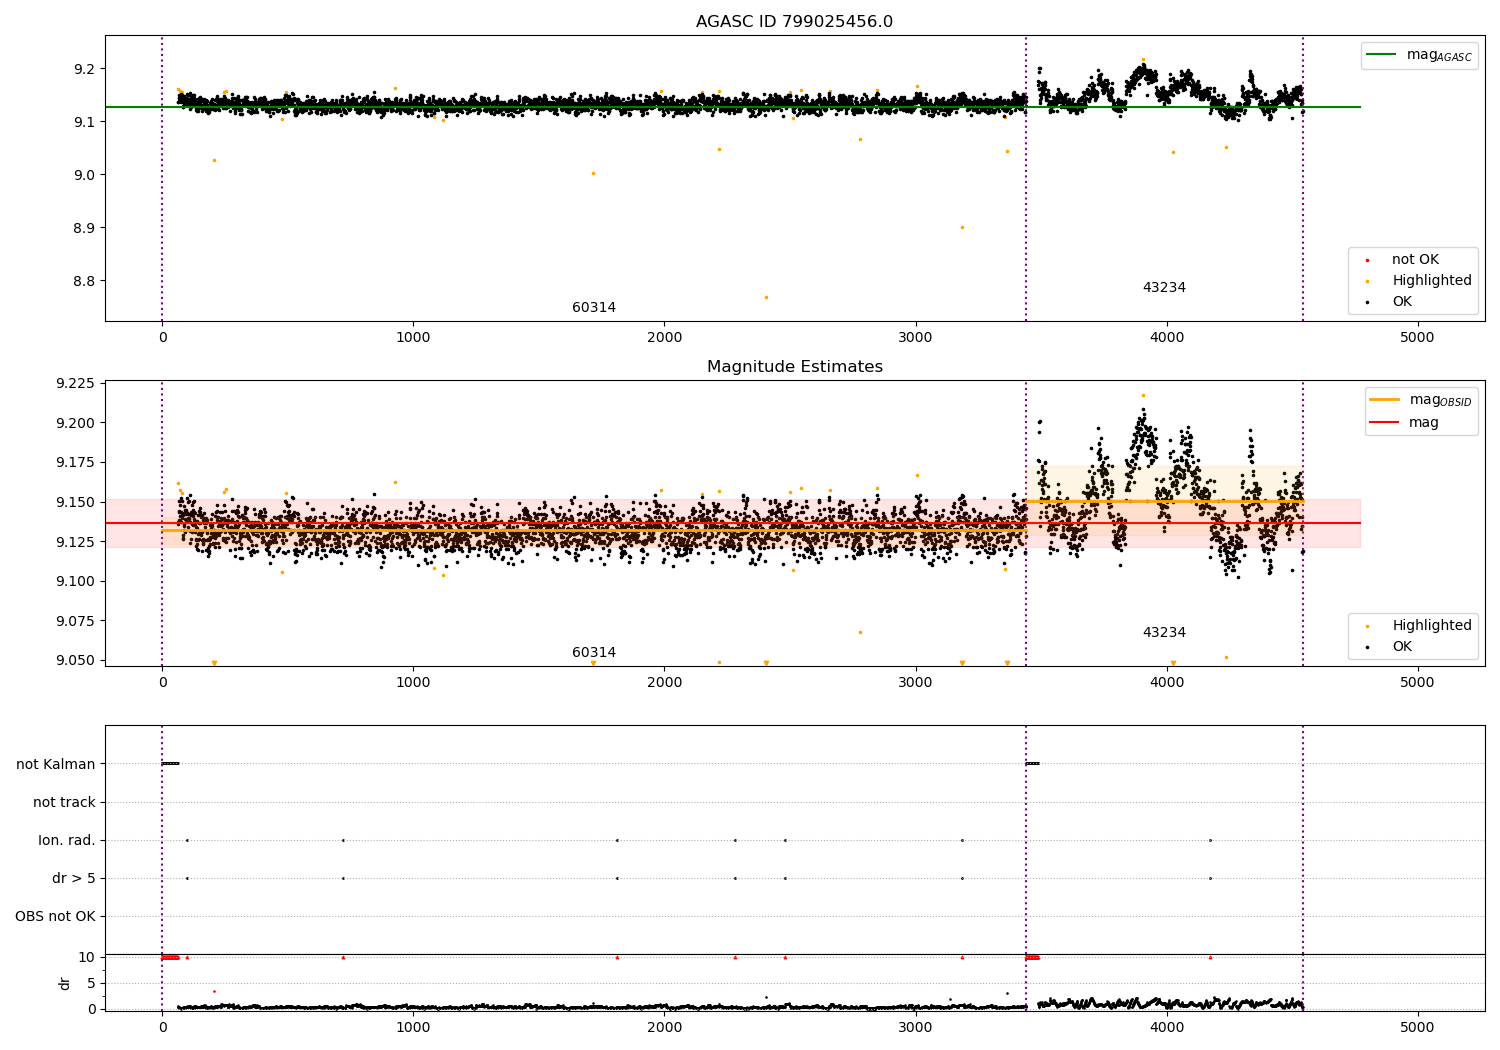Click 'Highlighted' in the AGASC ID plot legend

tap(1432, 281)
